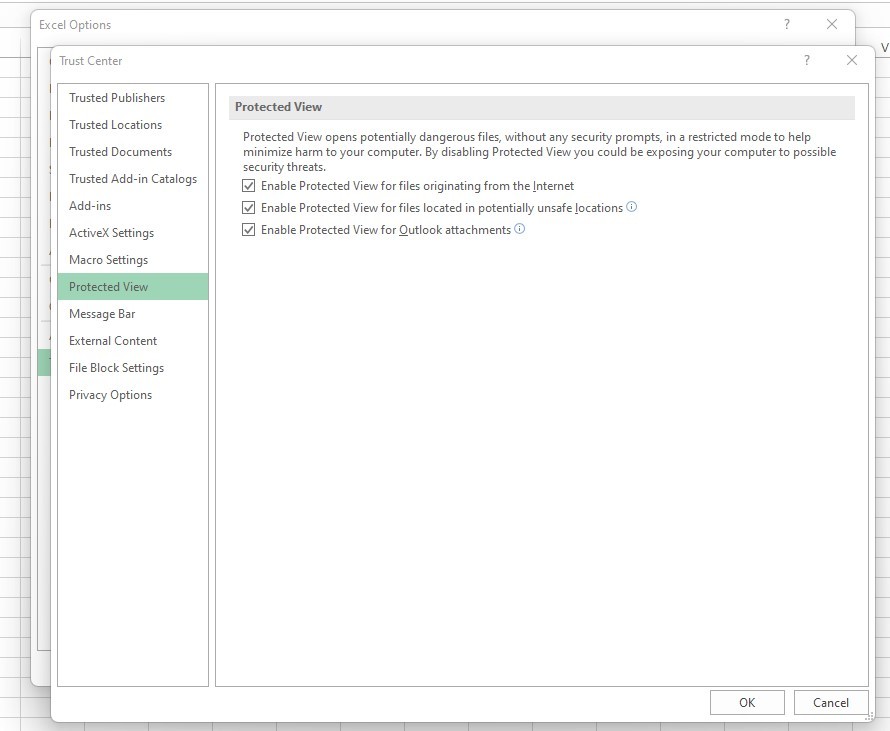The height and width of the screenshot is (731, 890).
Task: Open Privacy Options section
Action: click(133, 395)
